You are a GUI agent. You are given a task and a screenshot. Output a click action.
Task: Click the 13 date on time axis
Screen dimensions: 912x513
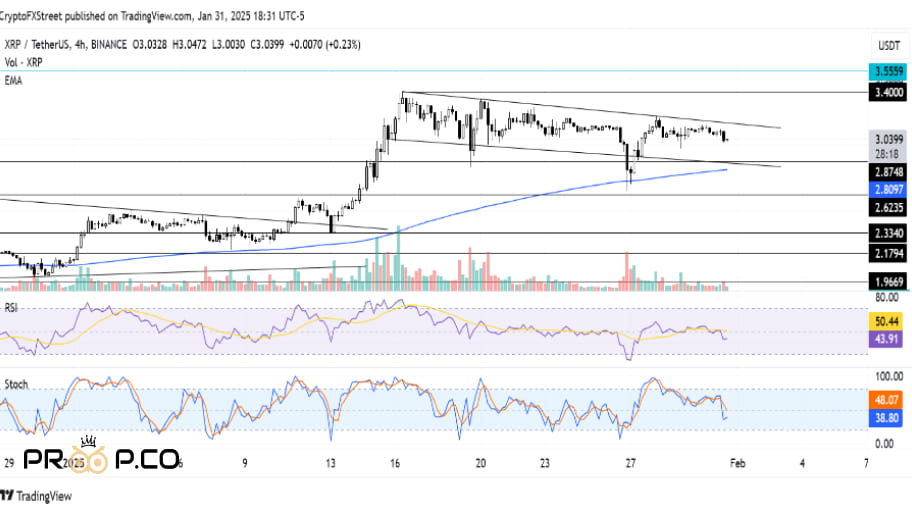coord(330,463)
